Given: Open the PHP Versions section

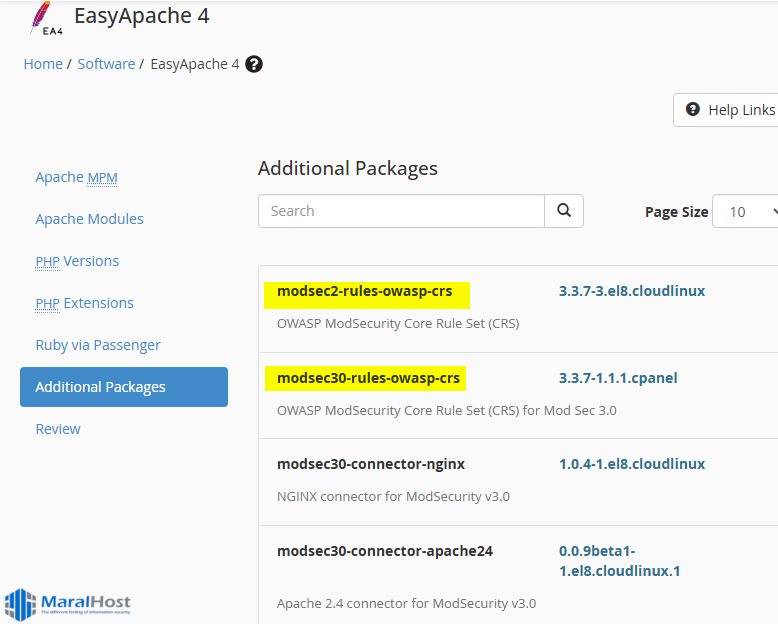Looking at the screenshot, I should [x=77, y=261].
